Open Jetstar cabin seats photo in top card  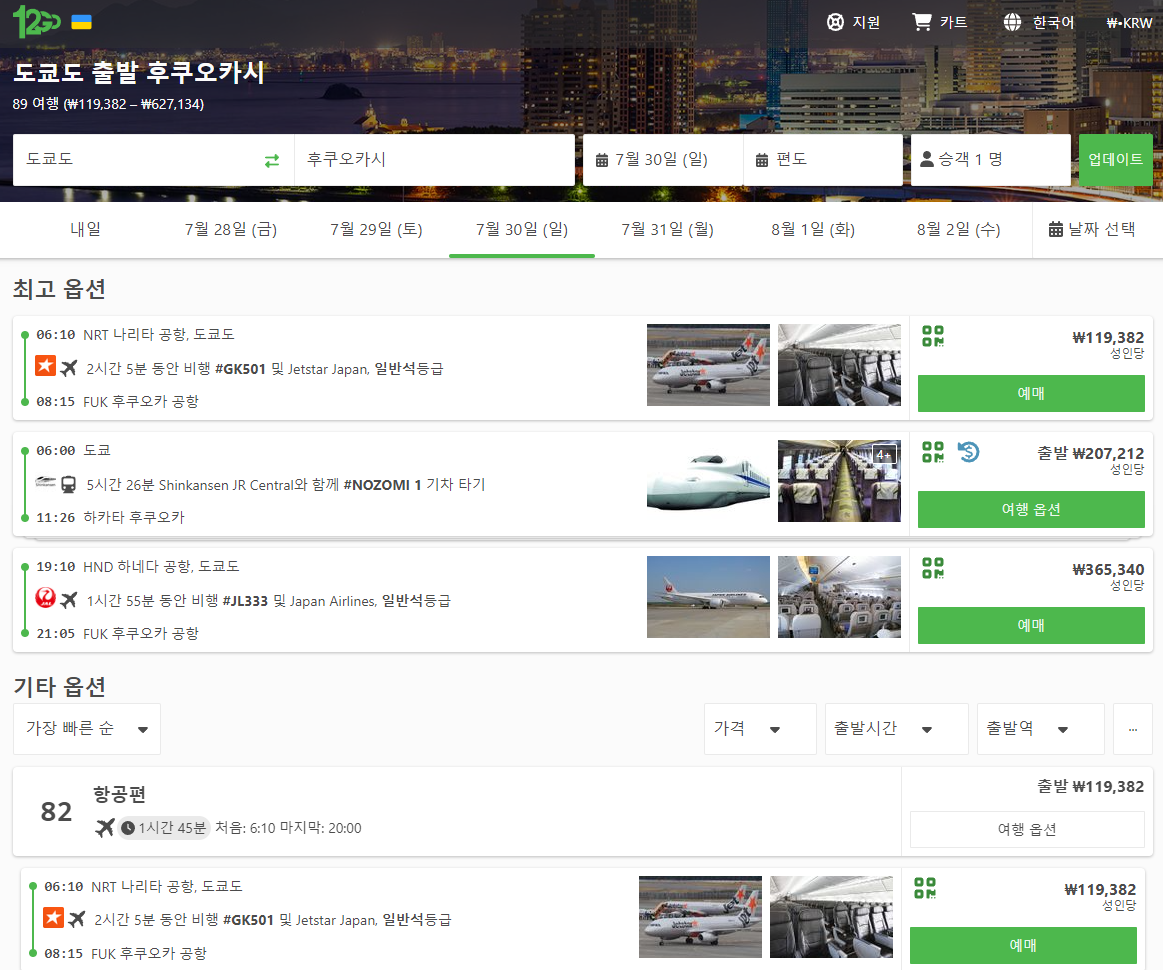click(x=839, y=365)
